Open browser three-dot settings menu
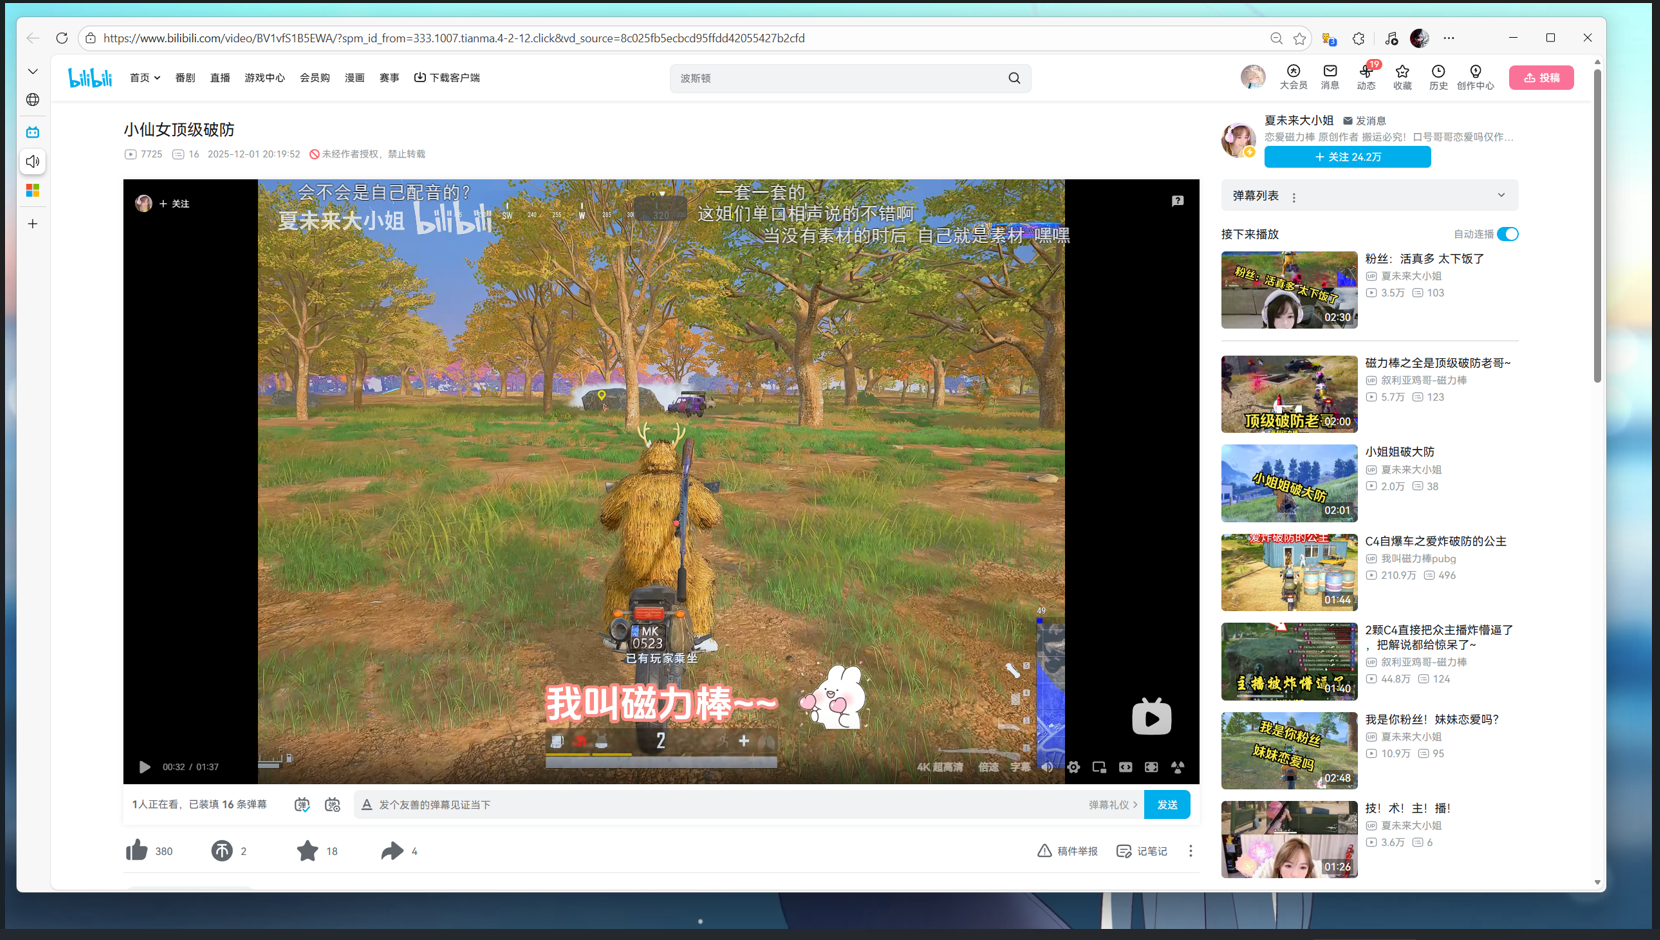 click(x=1449, y=38)
